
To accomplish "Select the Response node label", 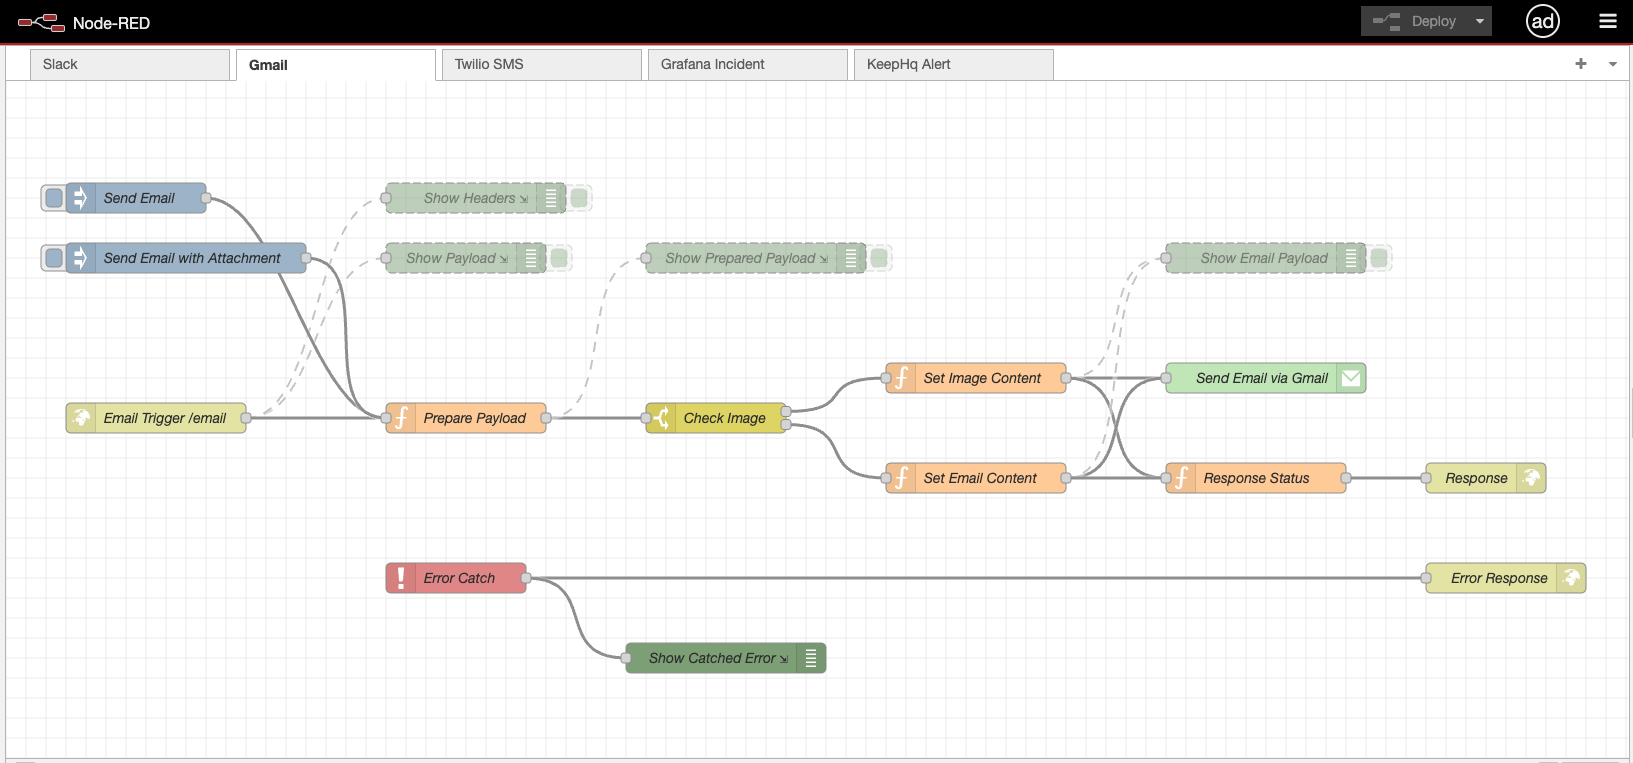I will point(1476,478).
